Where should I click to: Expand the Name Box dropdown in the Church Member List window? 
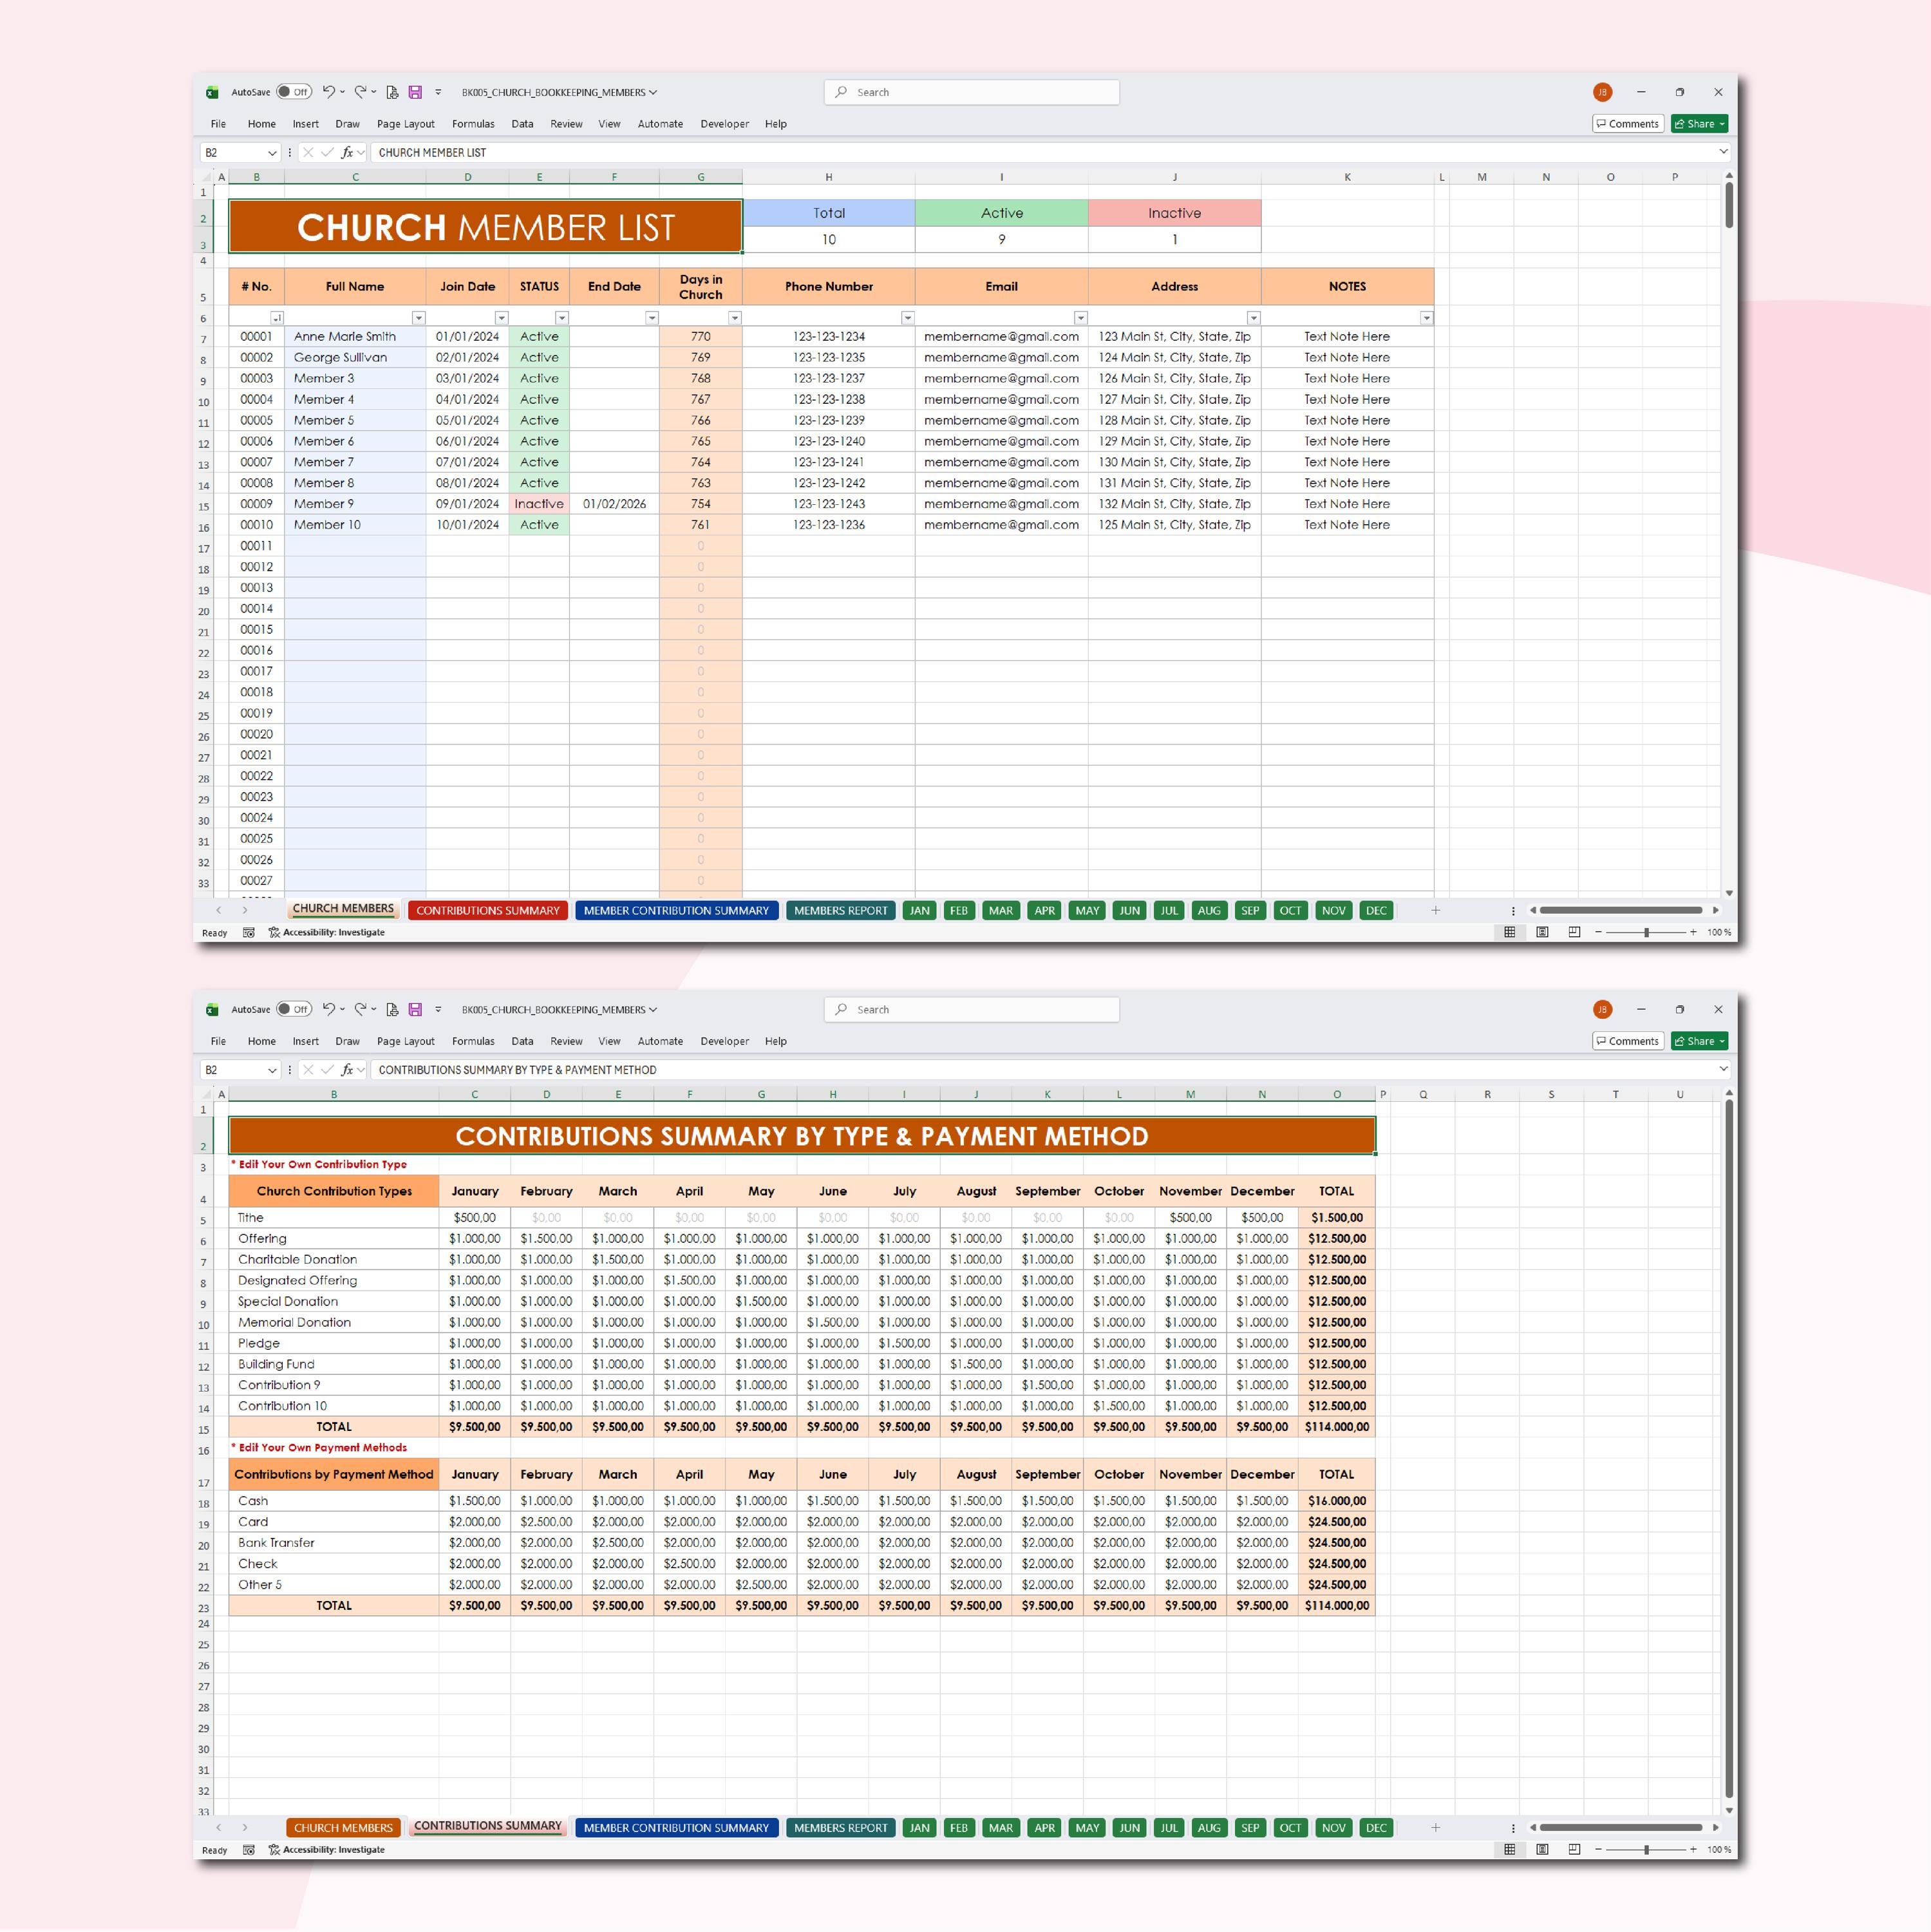(x=272, y=153)
